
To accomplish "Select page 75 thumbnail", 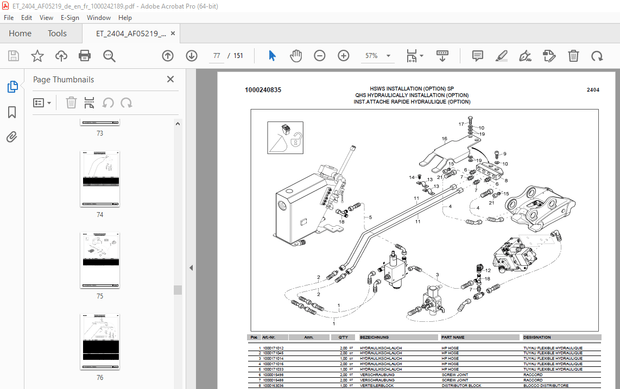I will pyautogui.click(x=100, y=261).
